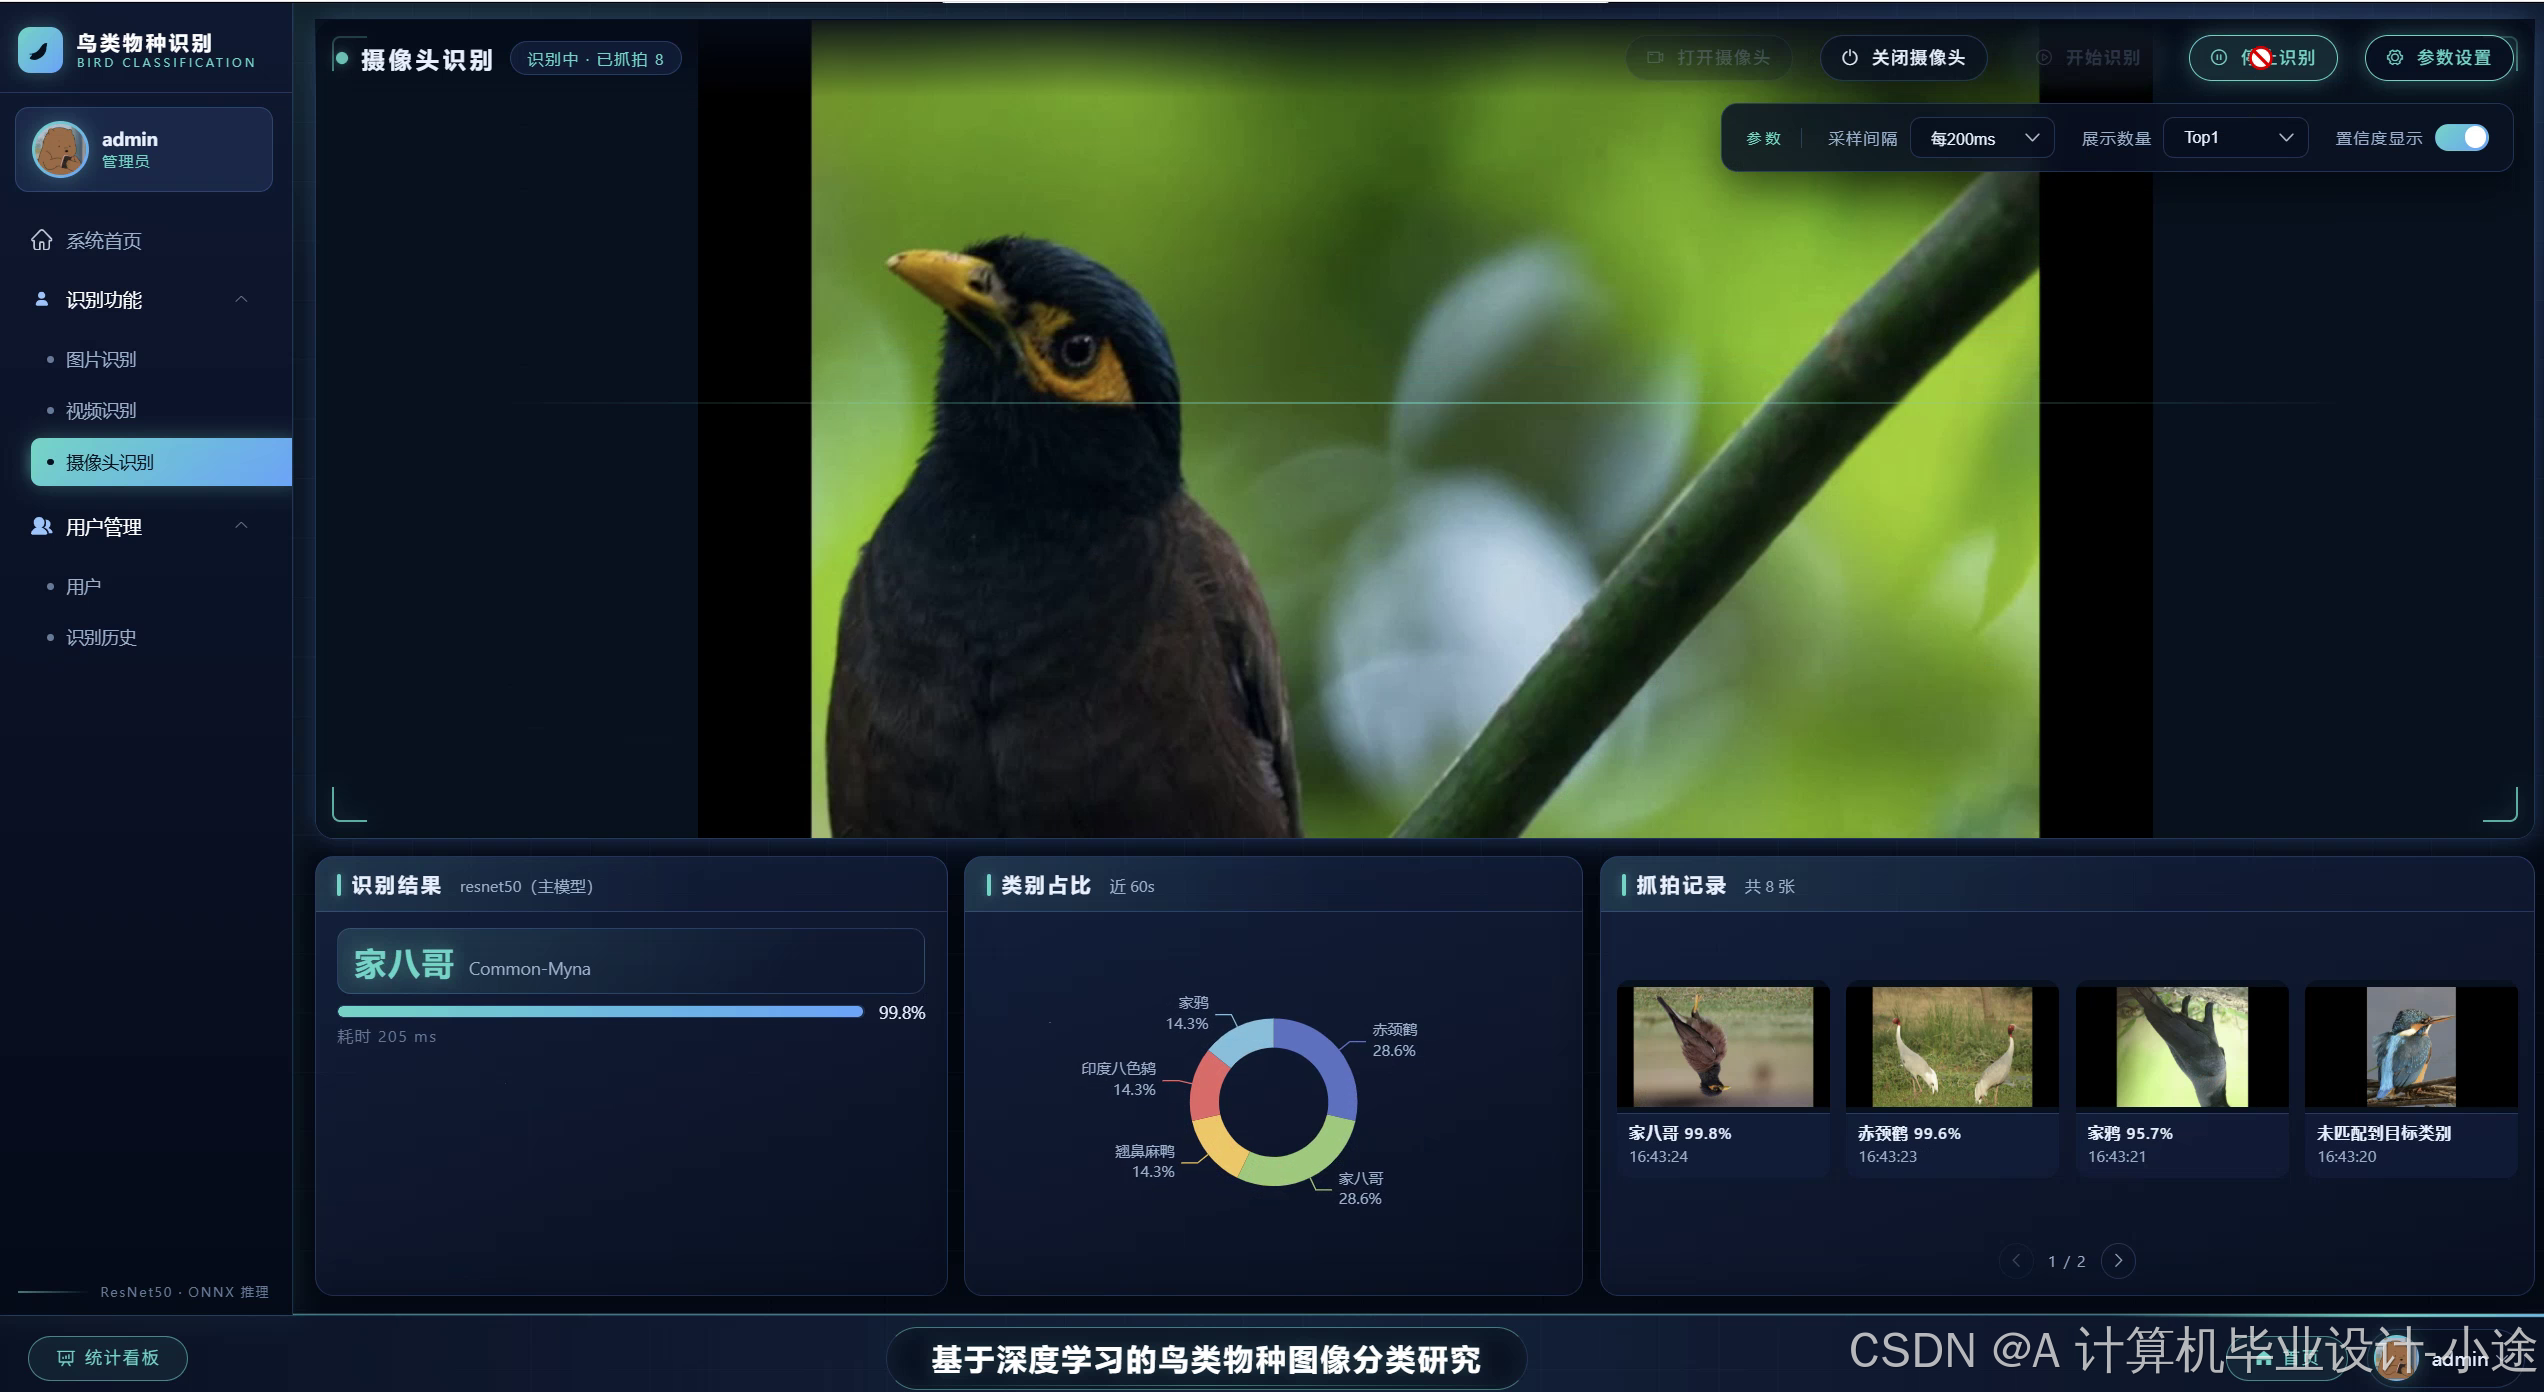Open 参数设置 settings
The height and width of the screenshot is (1392, 2544).
pyautogui.click(x=2440, y=58)
